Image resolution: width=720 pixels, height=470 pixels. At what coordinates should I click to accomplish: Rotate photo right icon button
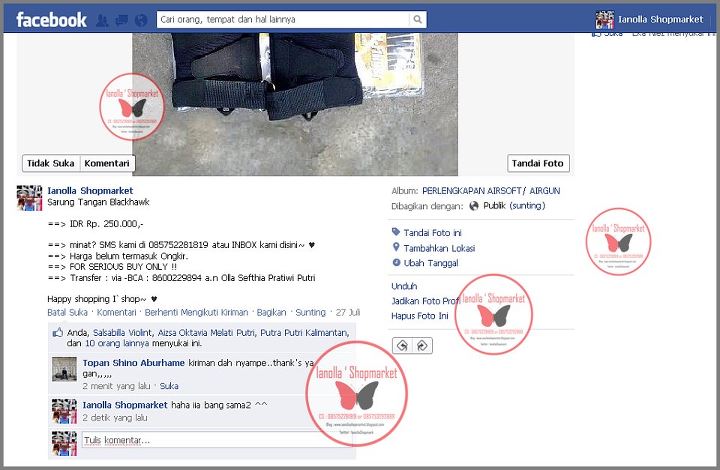(x=422, y=346)
